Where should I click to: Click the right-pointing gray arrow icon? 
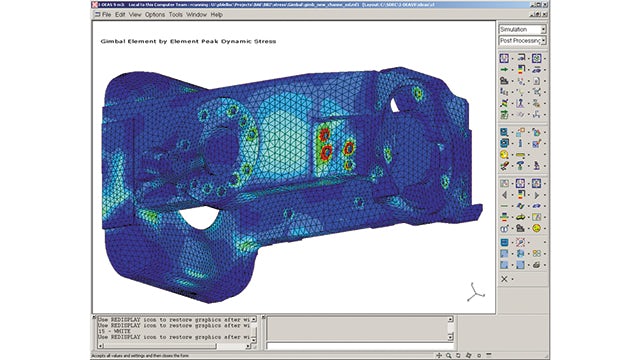click(537, 195)
